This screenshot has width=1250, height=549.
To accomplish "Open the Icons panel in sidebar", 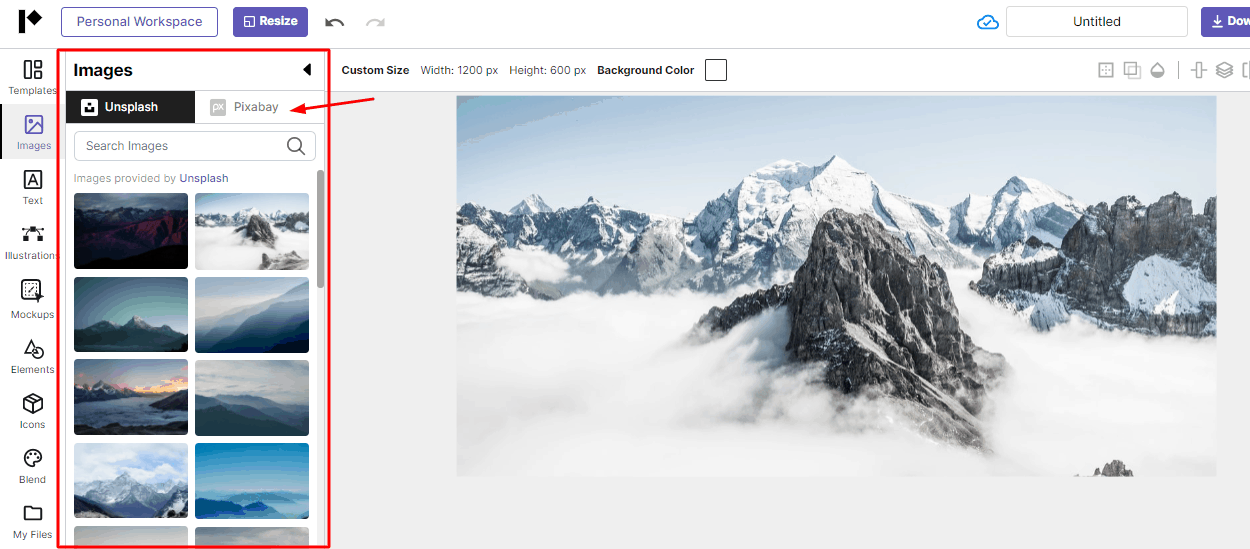I will coord(32,410).
